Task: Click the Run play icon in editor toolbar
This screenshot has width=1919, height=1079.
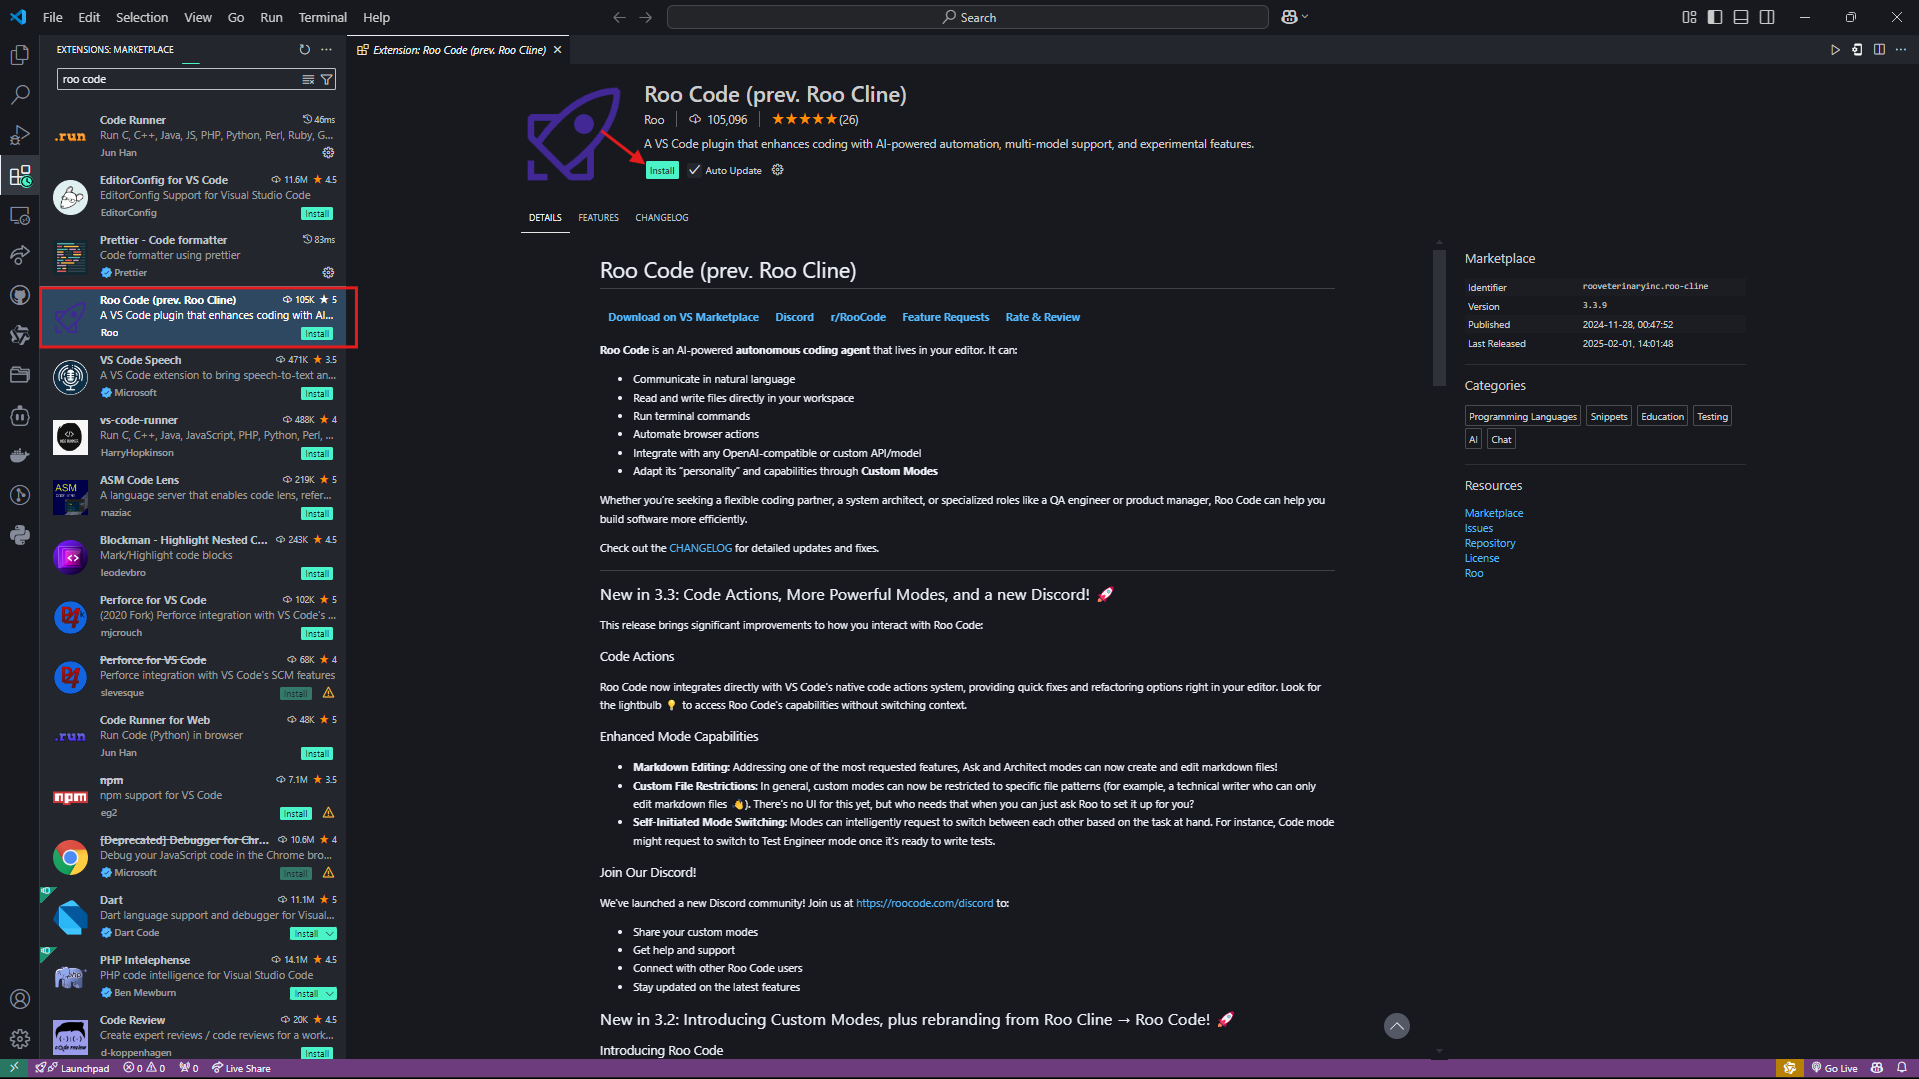Action: pyautogui.click(x=1835, y=49)
